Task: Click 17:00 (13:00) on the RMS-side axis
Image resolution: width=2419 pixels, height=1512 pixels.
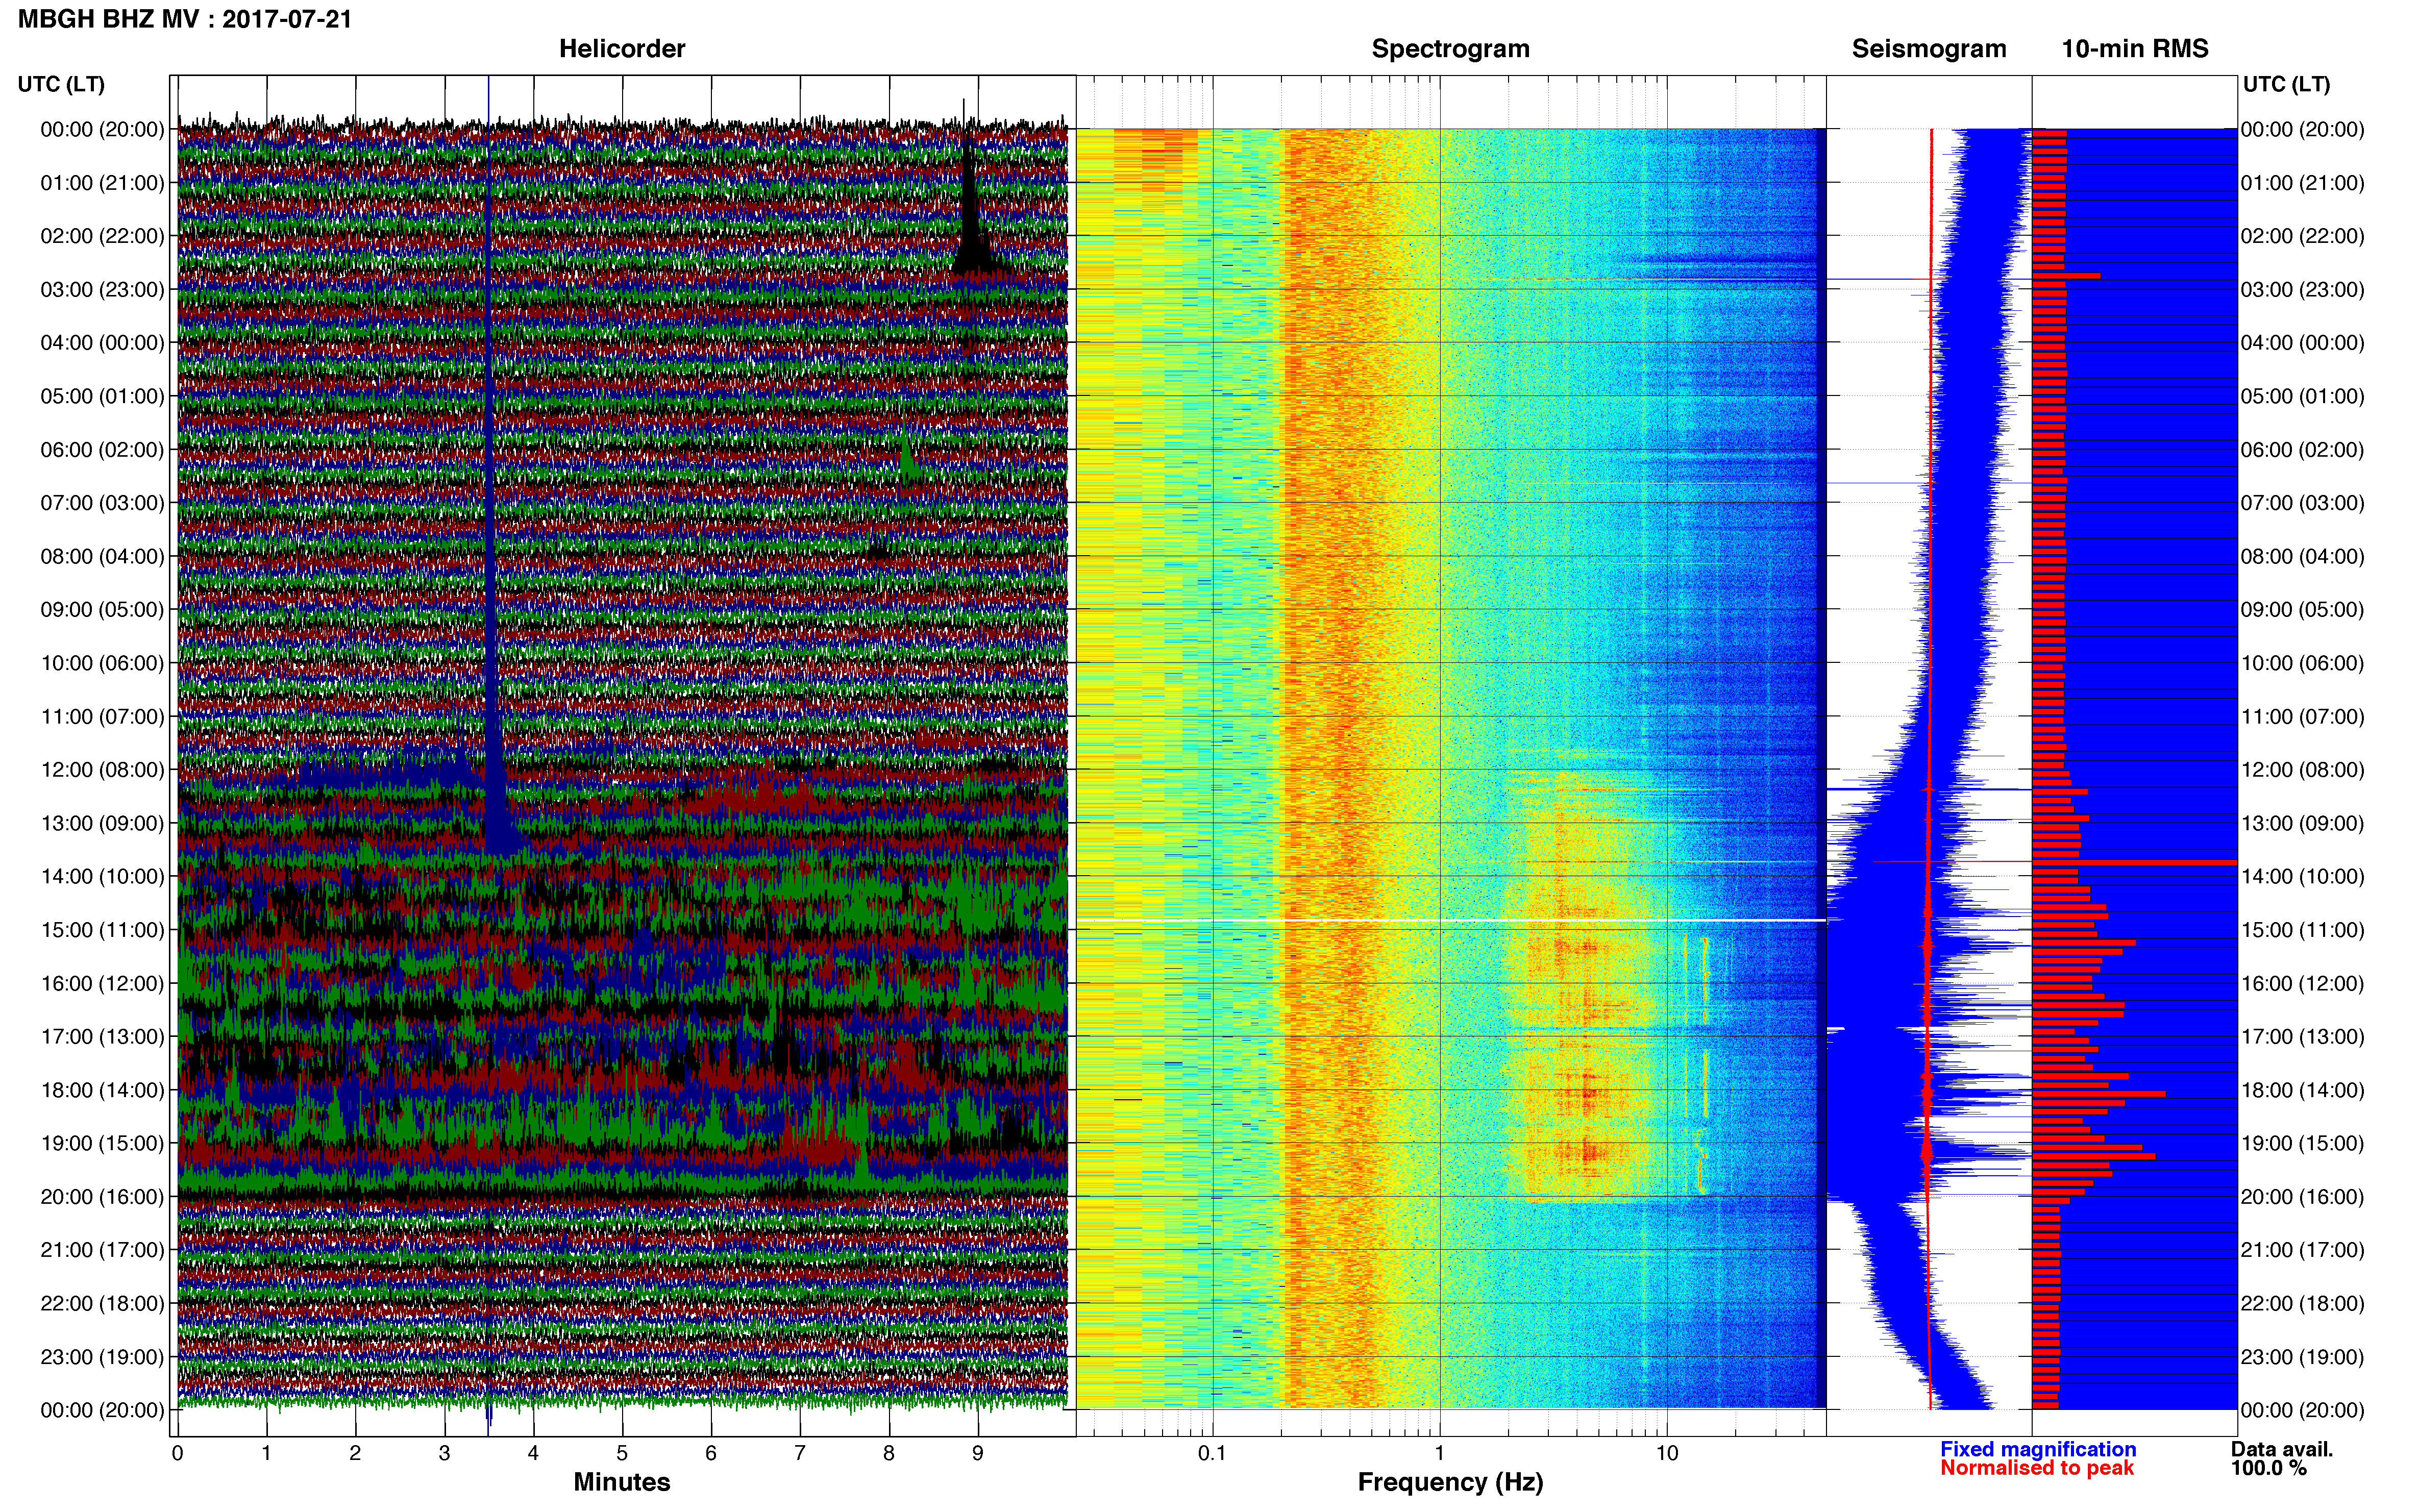Action: pos(2302,1037)
